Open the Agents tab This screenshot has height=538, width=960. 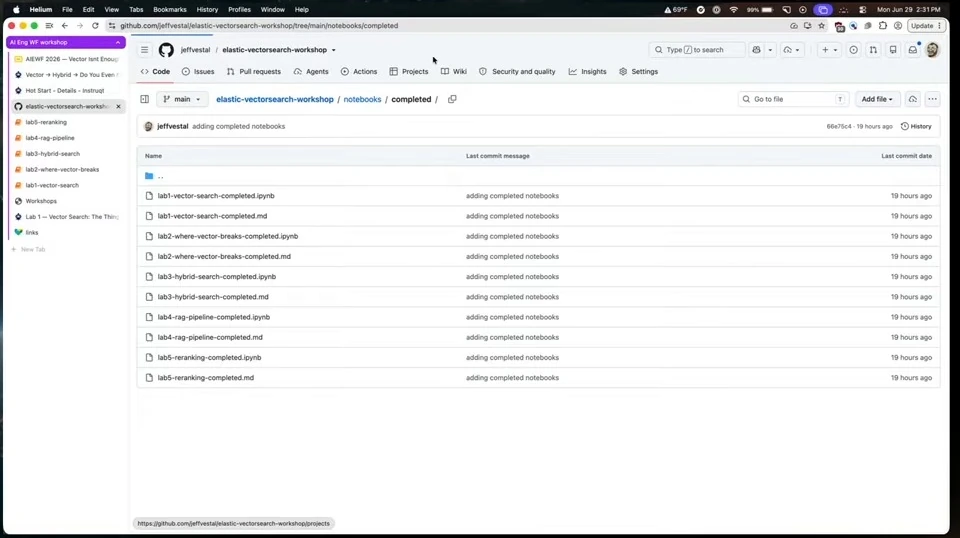coord(311,72)
